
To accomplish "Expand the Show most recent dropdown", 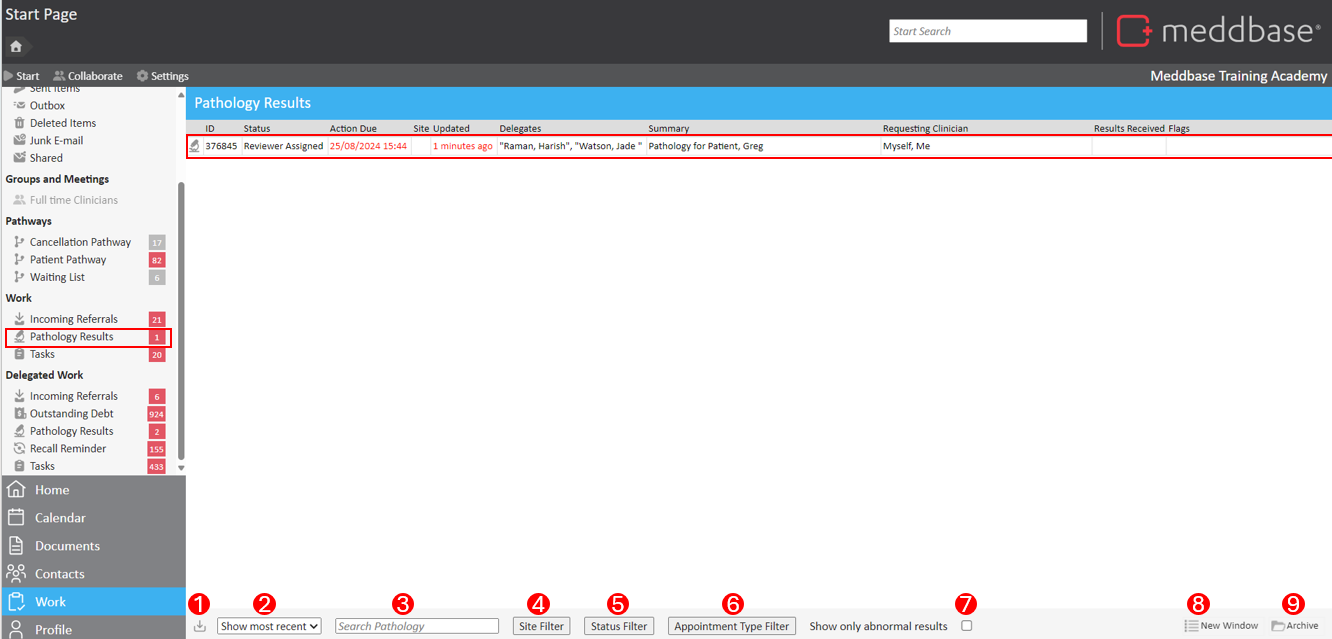I will click(x=269, y=626).
